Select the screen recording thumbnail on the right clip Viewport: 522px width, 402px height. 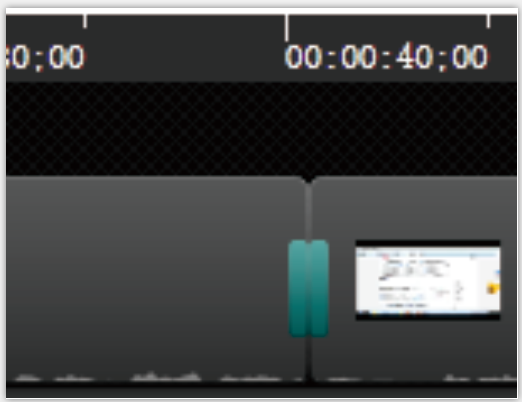pos(428,280)
